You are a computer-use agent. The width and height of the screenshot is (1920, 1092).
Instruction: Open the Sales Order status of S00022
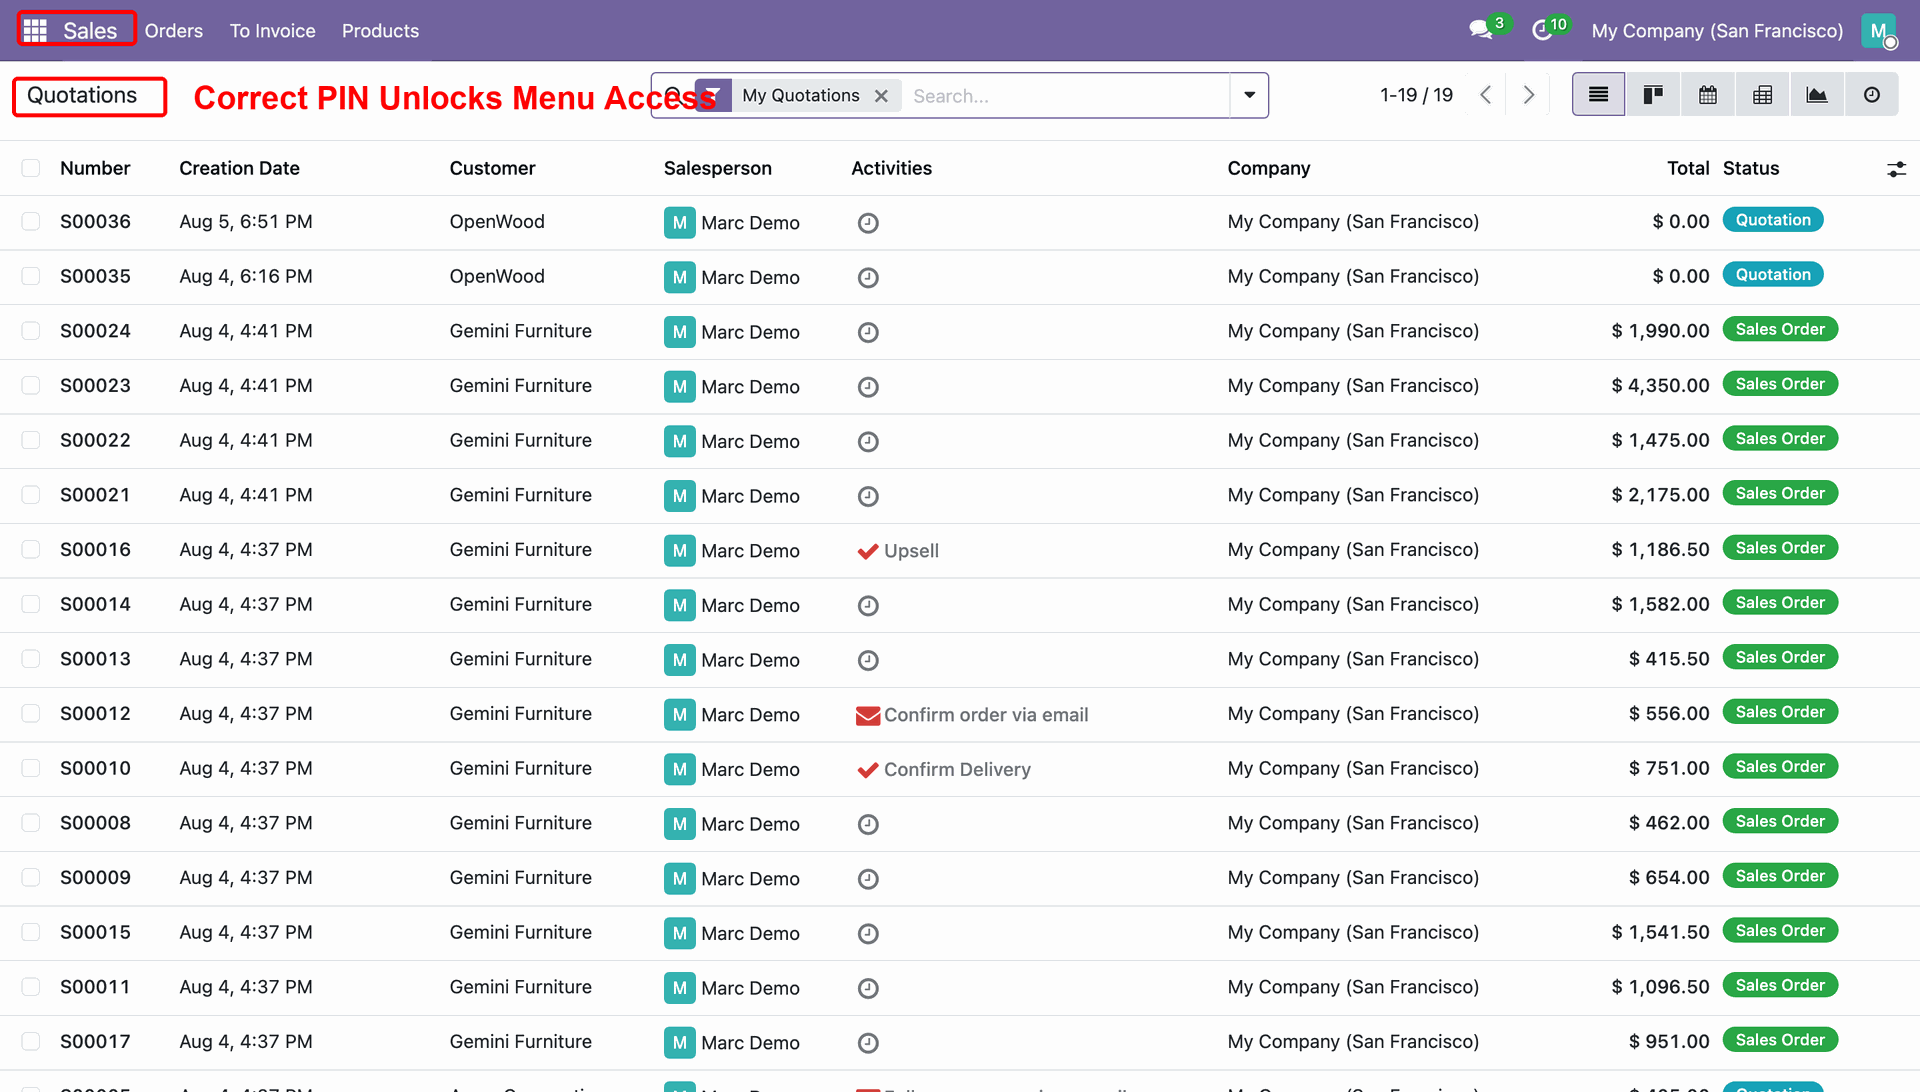1780,439
